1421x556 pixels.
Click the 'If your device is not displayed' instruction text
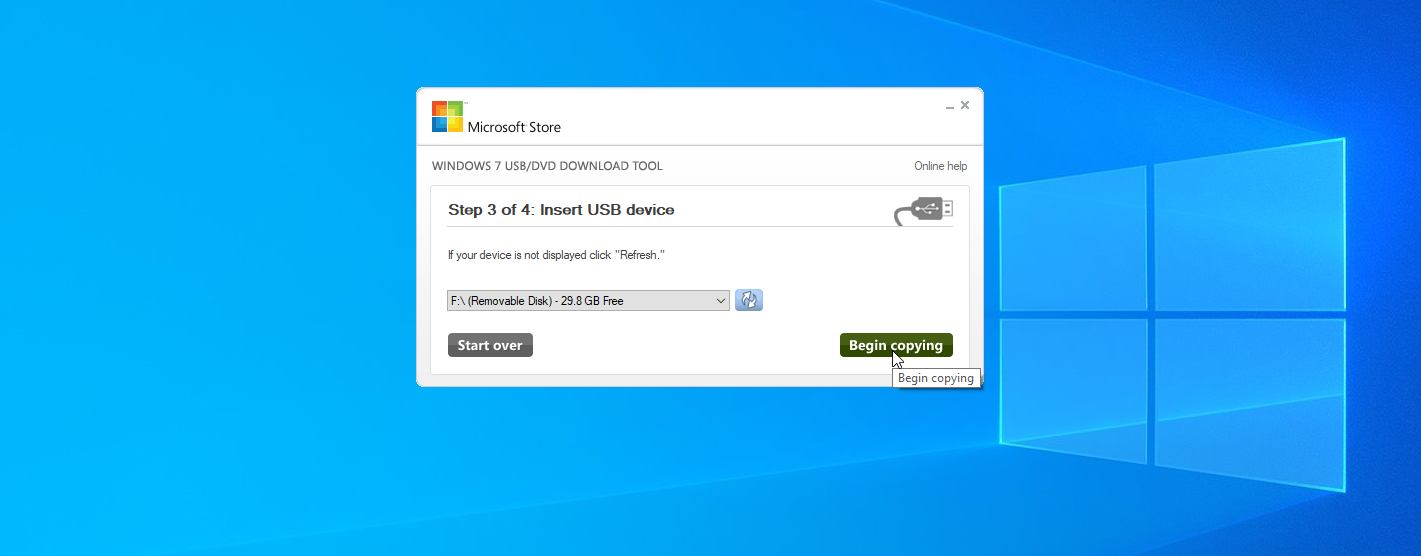[556, 255]
